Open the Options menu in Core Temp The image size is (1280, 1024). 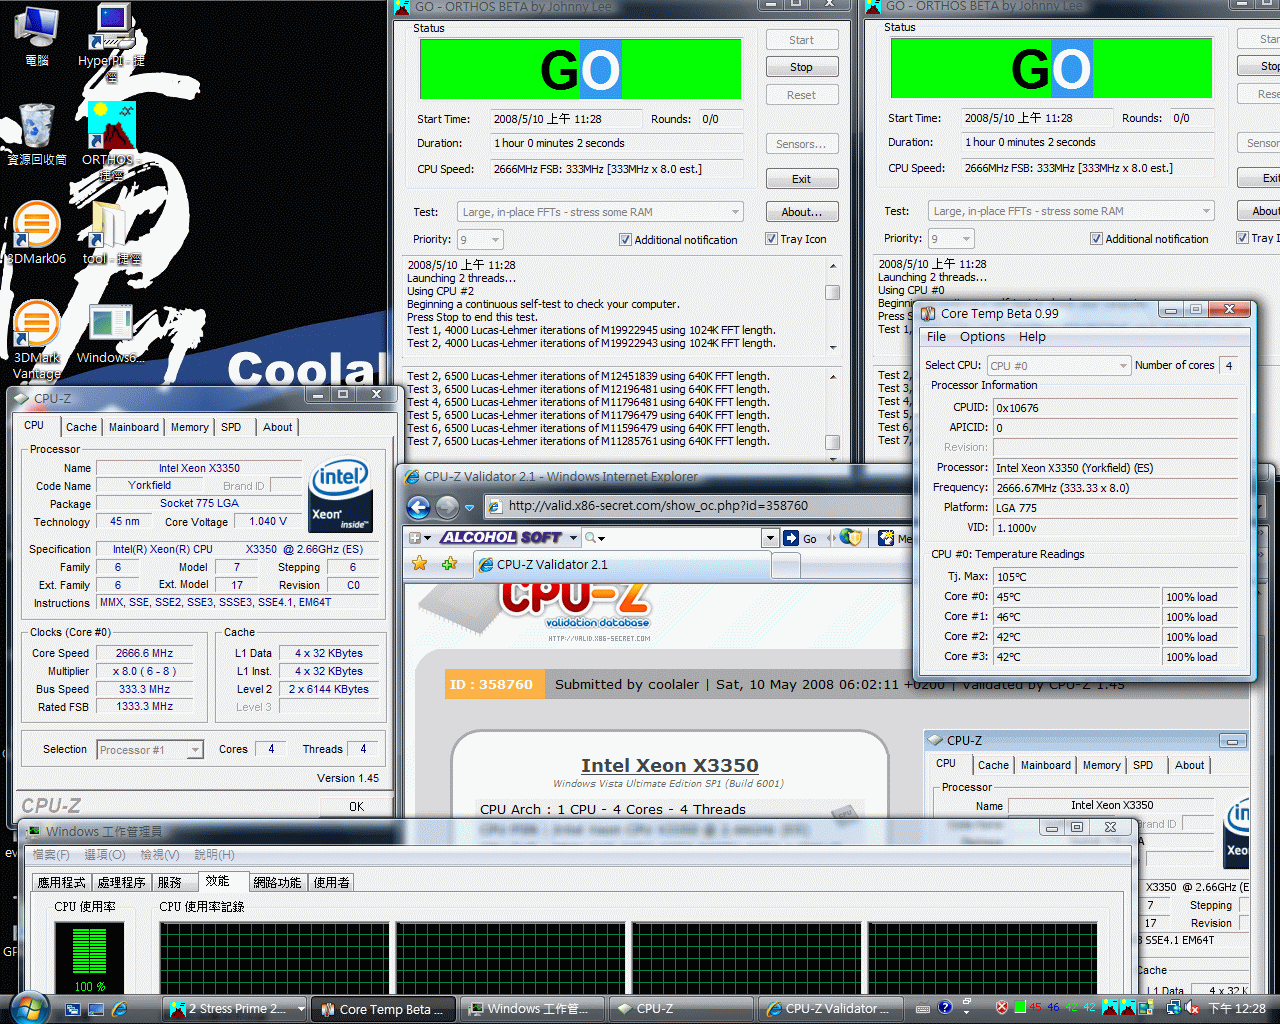(x=983, y=337)
